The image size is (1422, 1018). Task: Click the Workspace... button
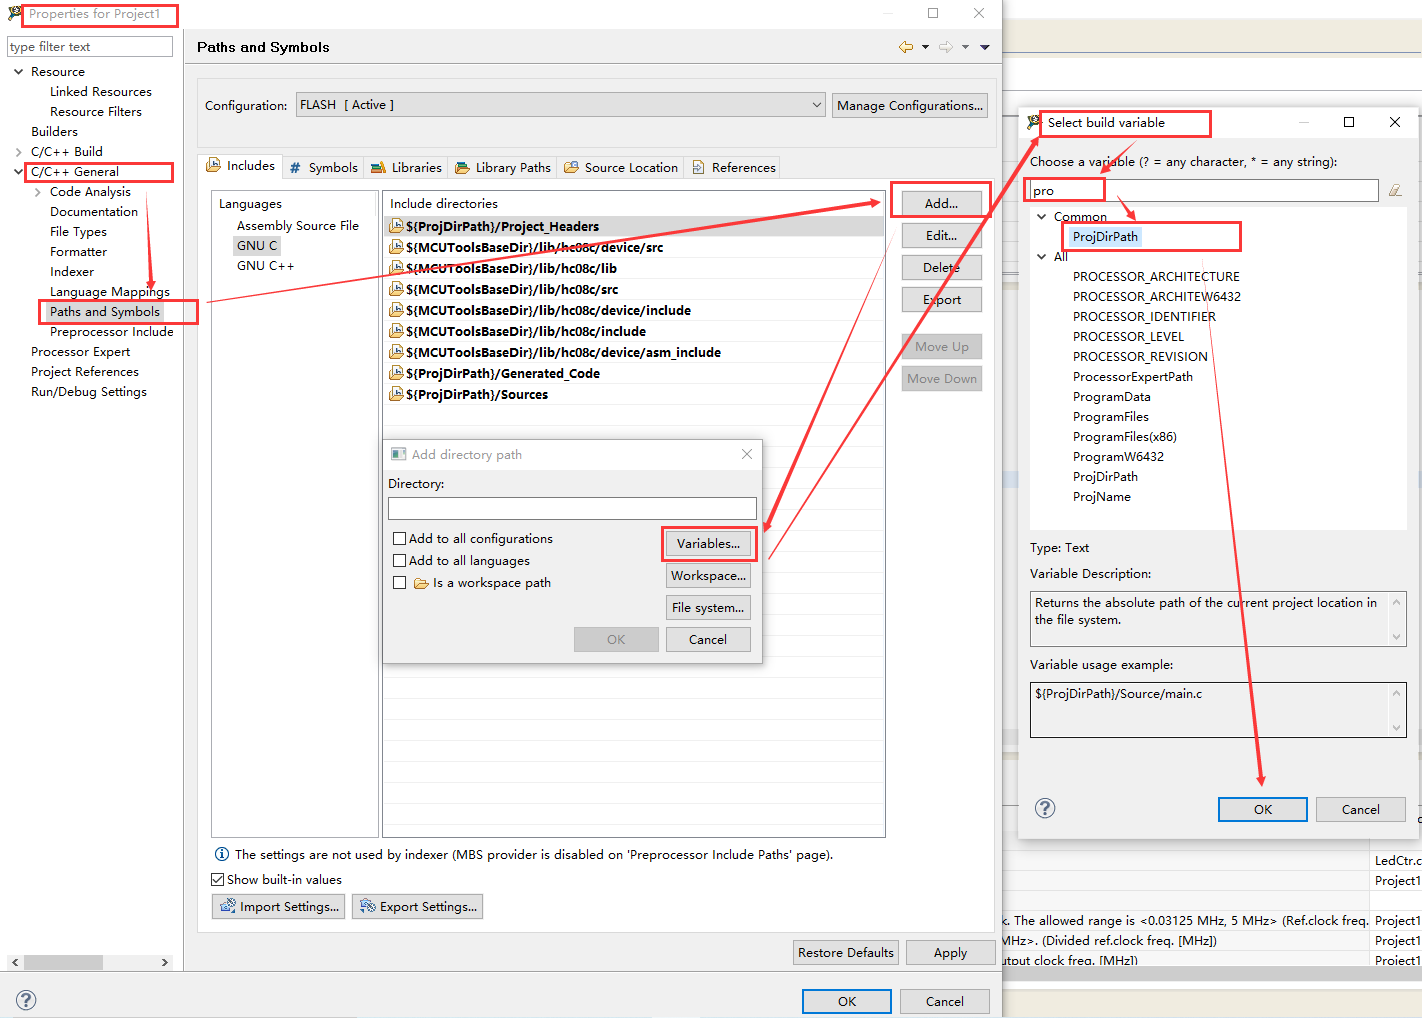[x=708, y=575]
